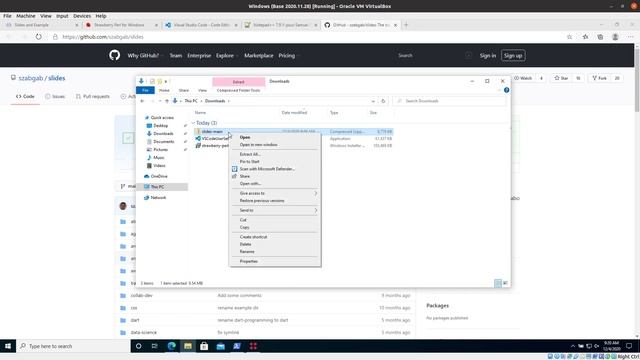Open the Explorer recent locations dropdown arrow
This screenshot has height=360, width=640.
(x=160, y=101)
